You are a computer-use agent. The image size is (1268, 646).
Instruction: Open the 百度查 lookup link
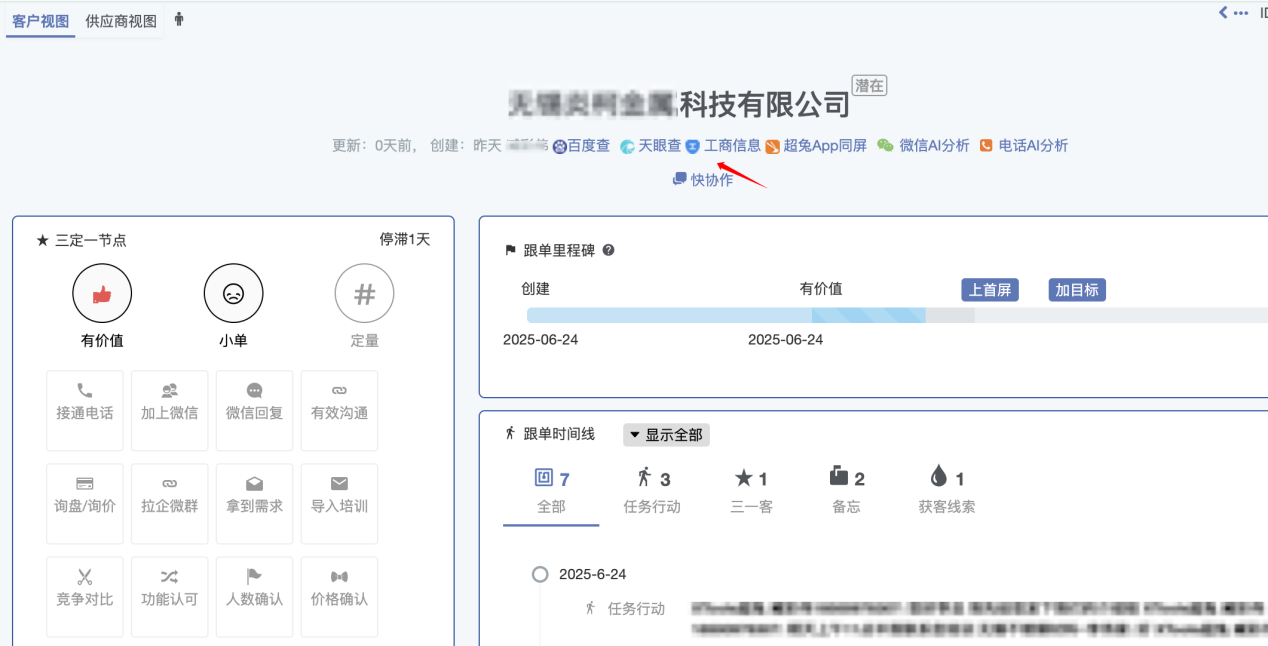(581, 146)
